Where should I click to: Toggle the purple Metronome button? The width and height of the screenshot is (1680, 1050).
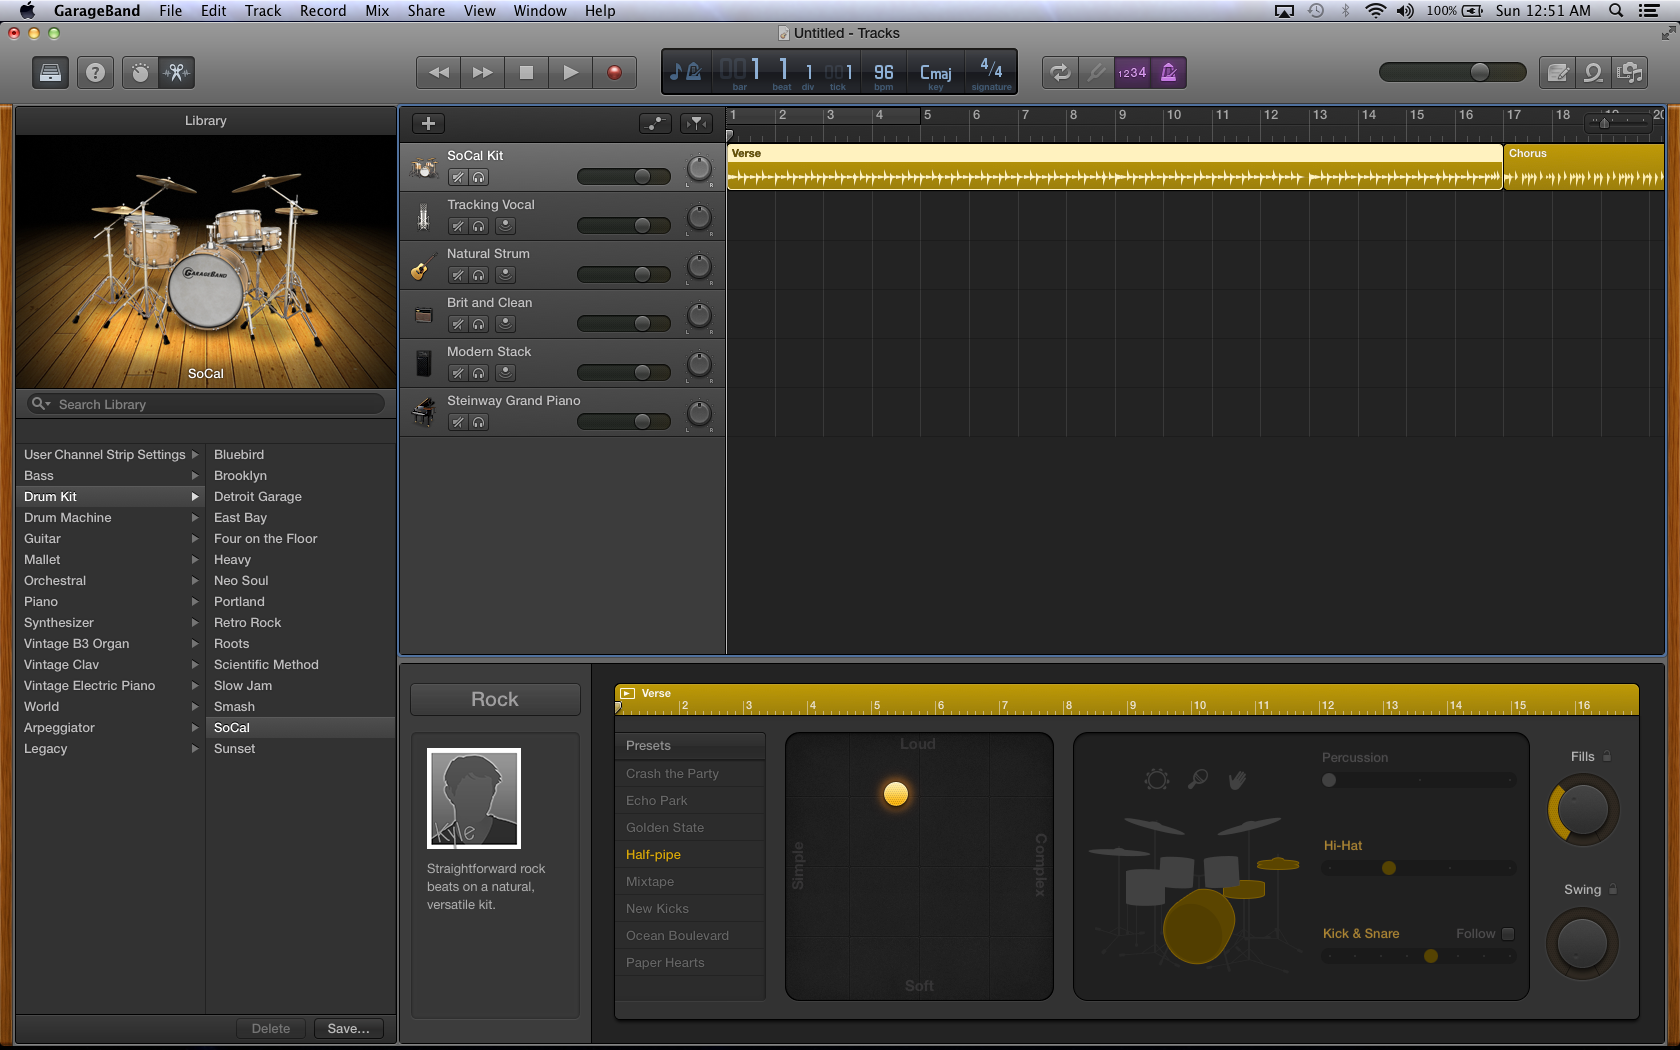[x=1168, y=72]
